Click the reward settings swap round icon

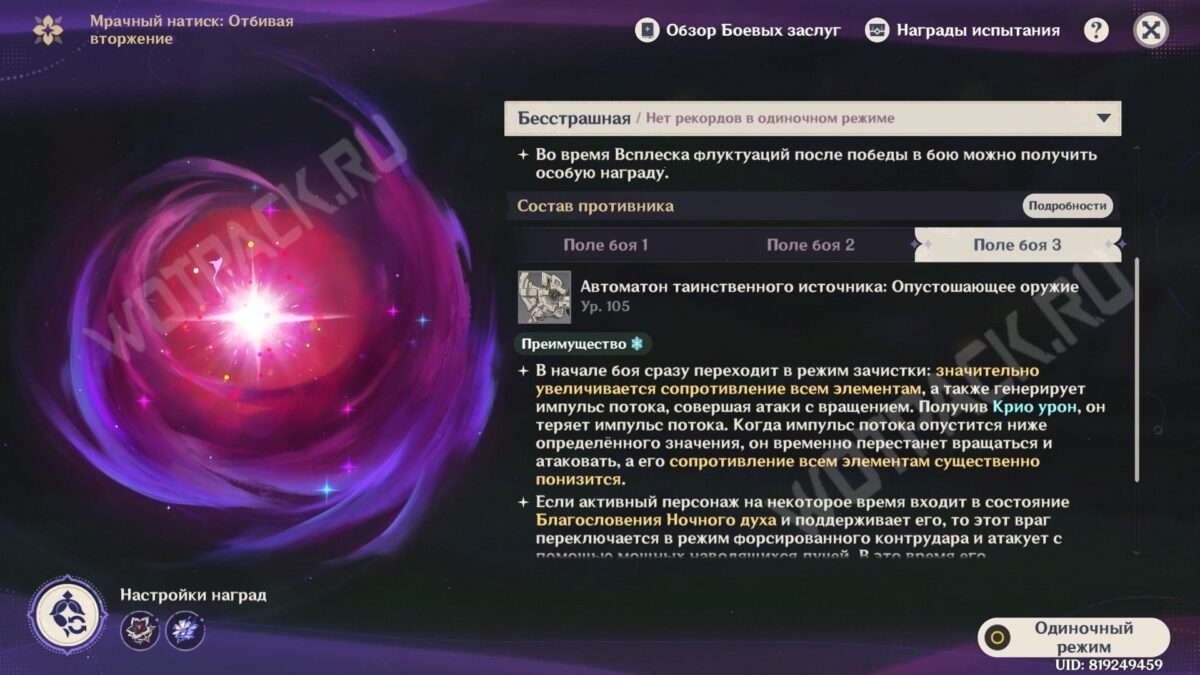tap(67, 615)
